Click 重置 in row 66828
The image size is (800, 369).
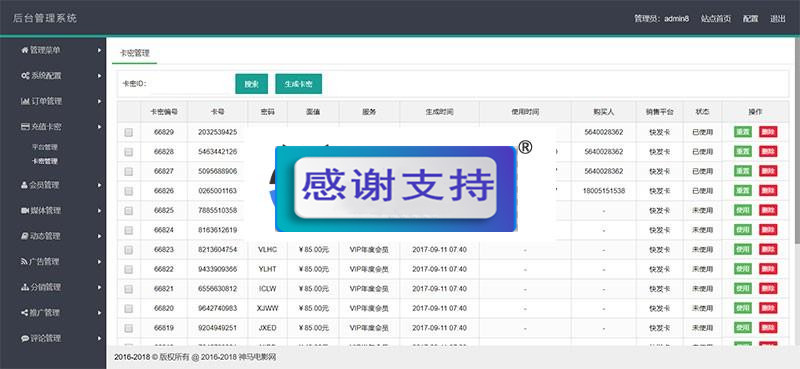click(x=743, y=152)
